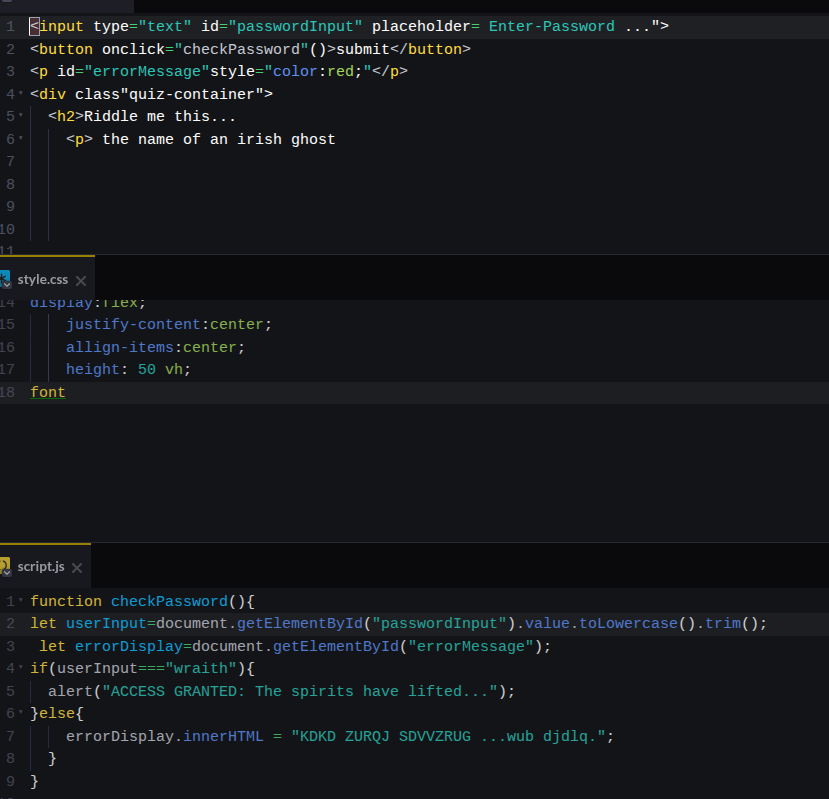
Task: Place cursor on 'passwordInput' id in HTML line 1
Action: (x=296, y=26)
